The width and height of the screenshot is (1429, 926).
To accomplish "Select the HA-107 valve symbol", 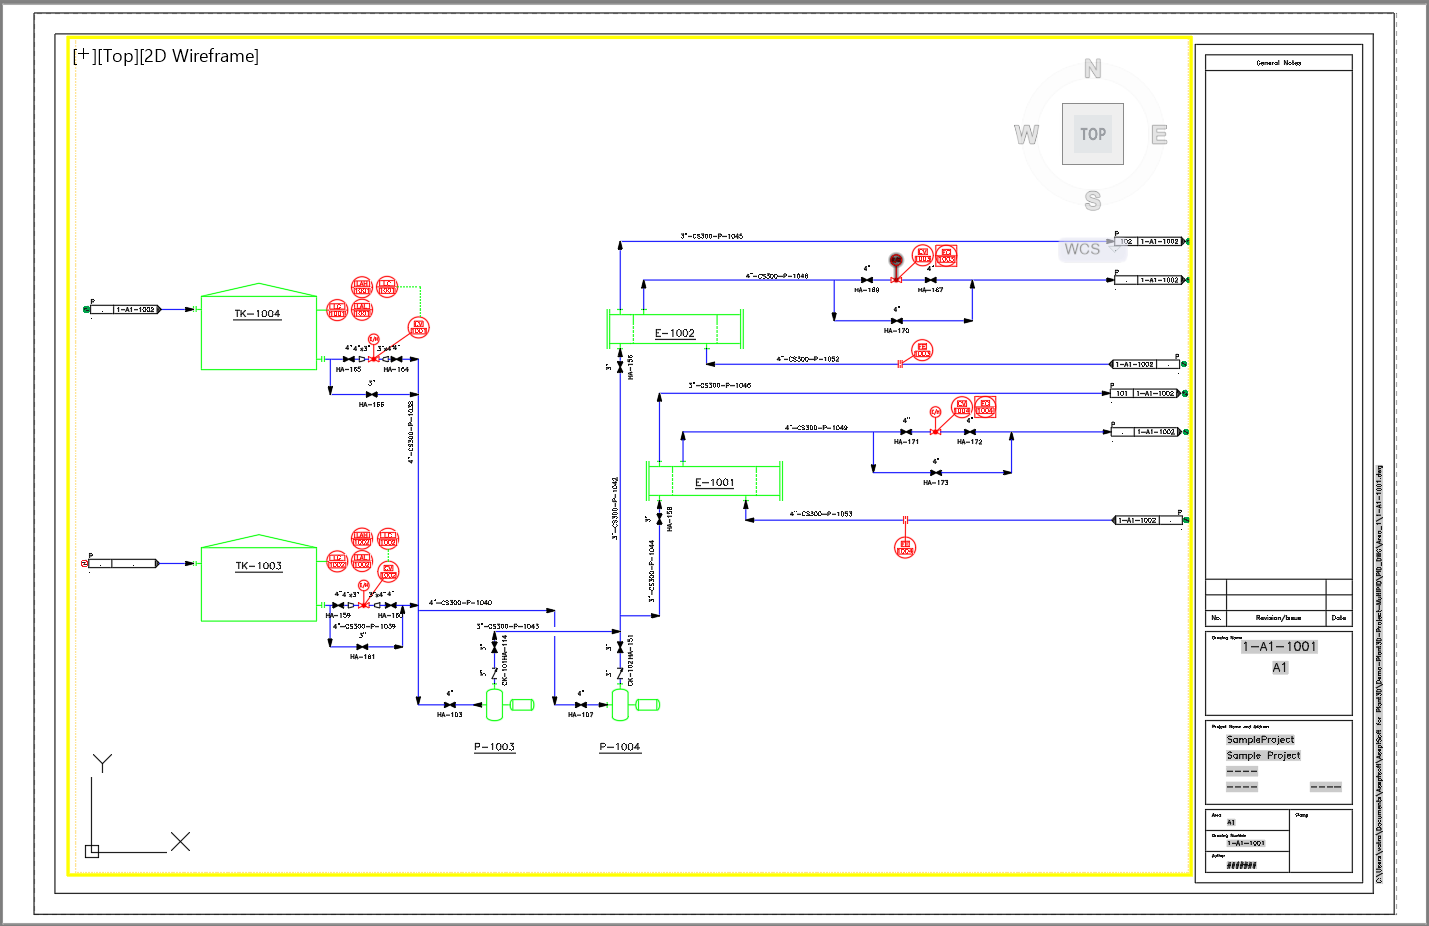I will click(581, 705).
